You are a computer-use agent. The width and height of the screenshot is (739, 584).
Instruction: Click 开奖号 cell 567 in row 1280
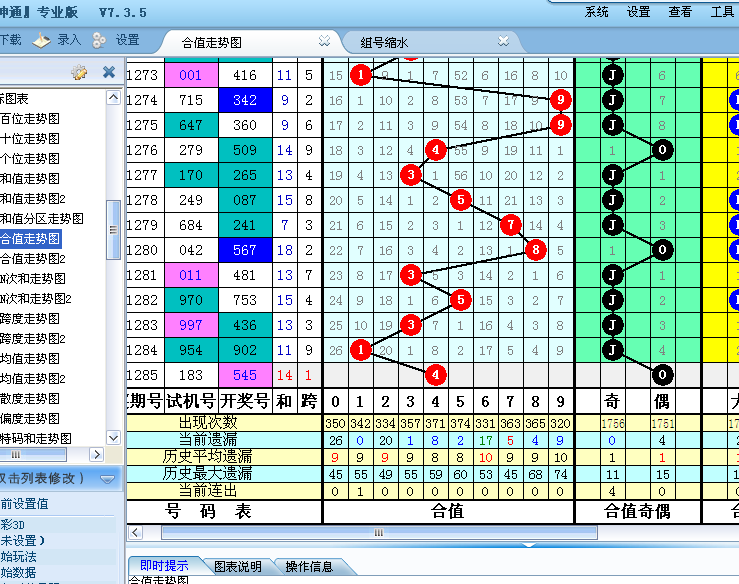point(245,250)
